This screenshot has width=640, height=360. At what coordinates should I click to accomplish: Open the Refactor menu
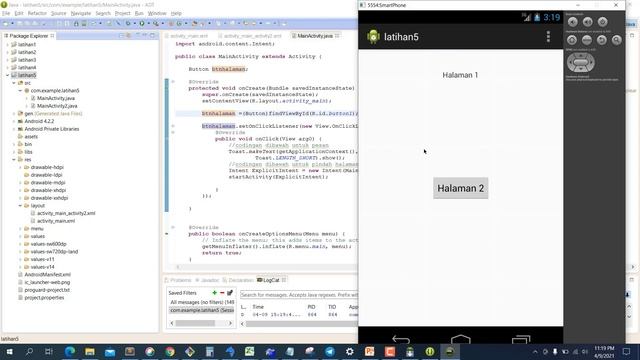(x=37, y=13)
